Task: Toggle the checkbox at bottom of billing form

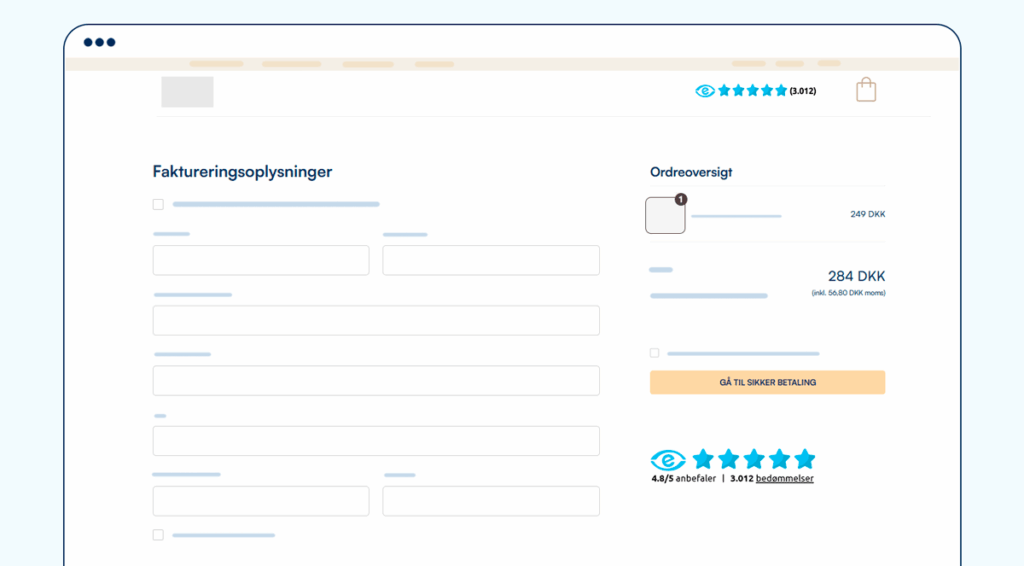Action: point(158,535)
